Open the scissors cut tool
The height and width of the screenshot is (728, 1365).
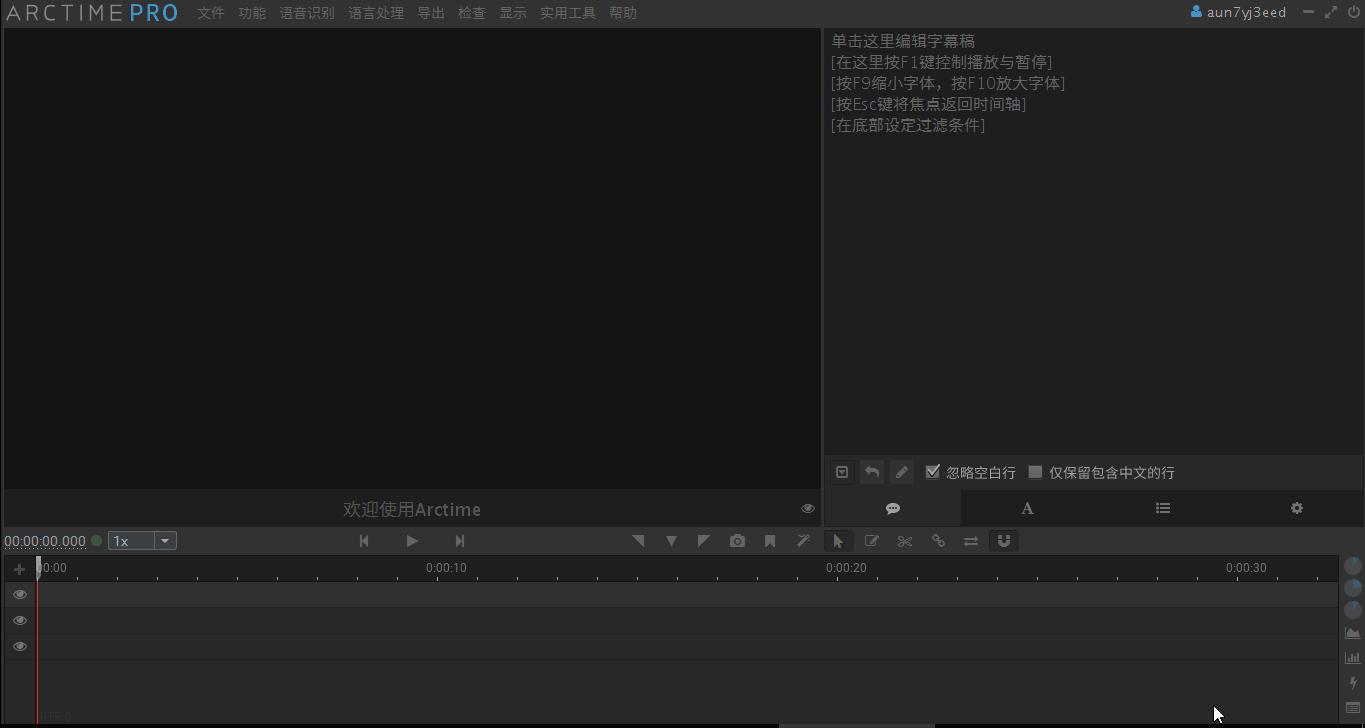pyautogui.click(x=905, y=540)
